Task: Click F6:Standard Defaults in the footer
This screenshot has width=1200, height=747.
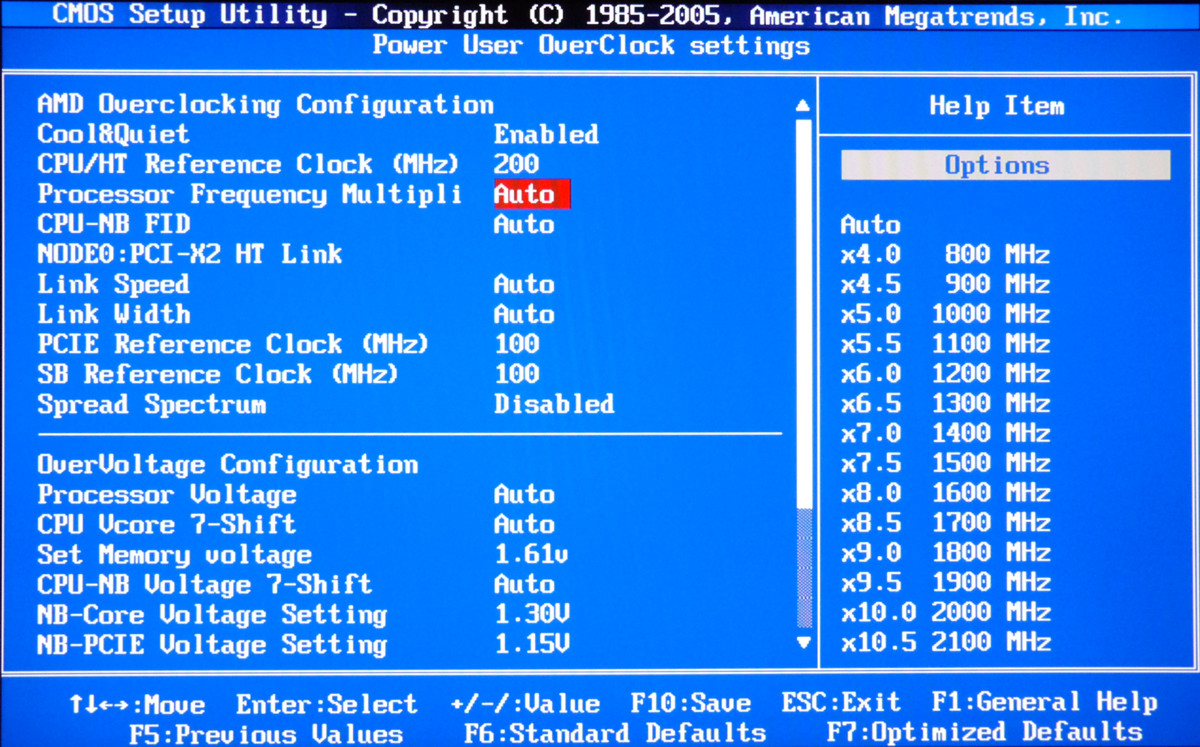Action: pos(615,734)
